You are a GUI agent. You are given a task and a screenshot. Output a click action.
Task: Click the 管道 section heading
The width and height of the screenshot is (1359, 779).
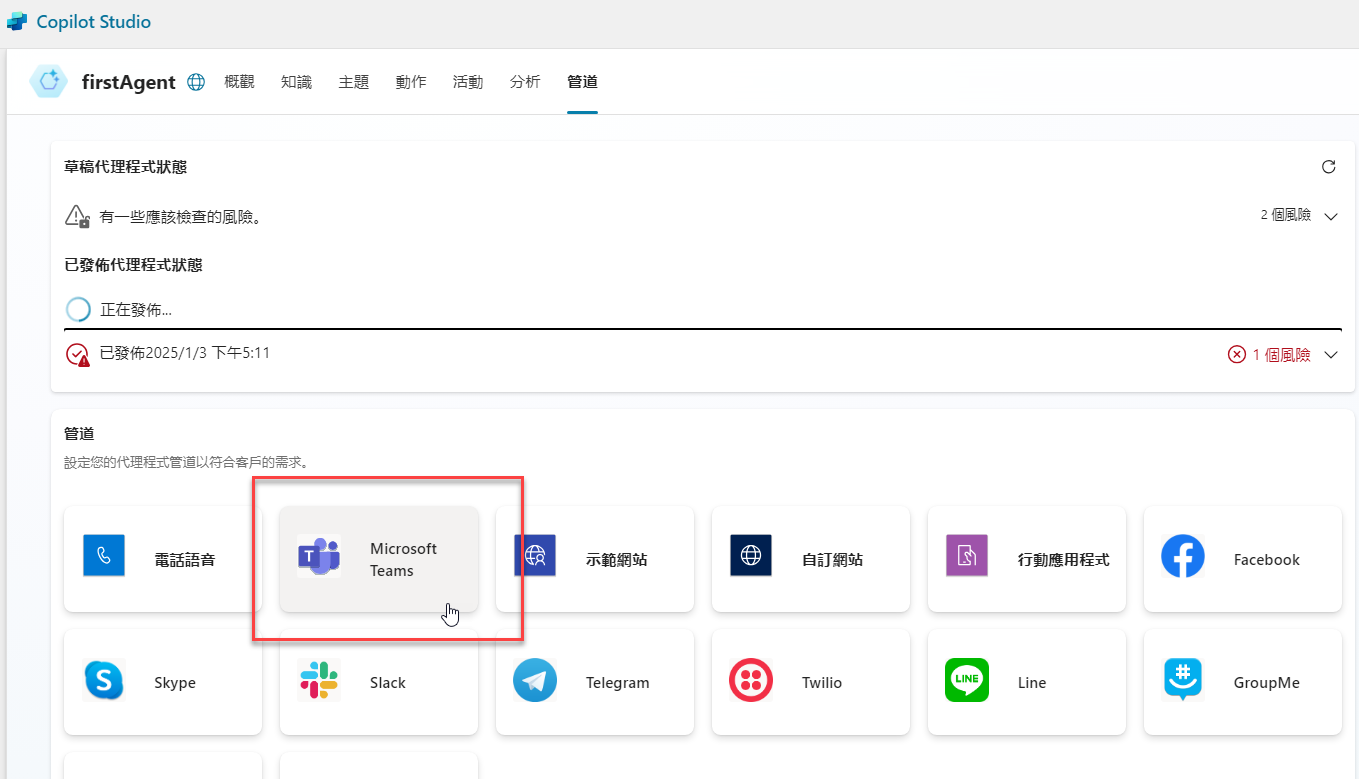tap(79, 433)
